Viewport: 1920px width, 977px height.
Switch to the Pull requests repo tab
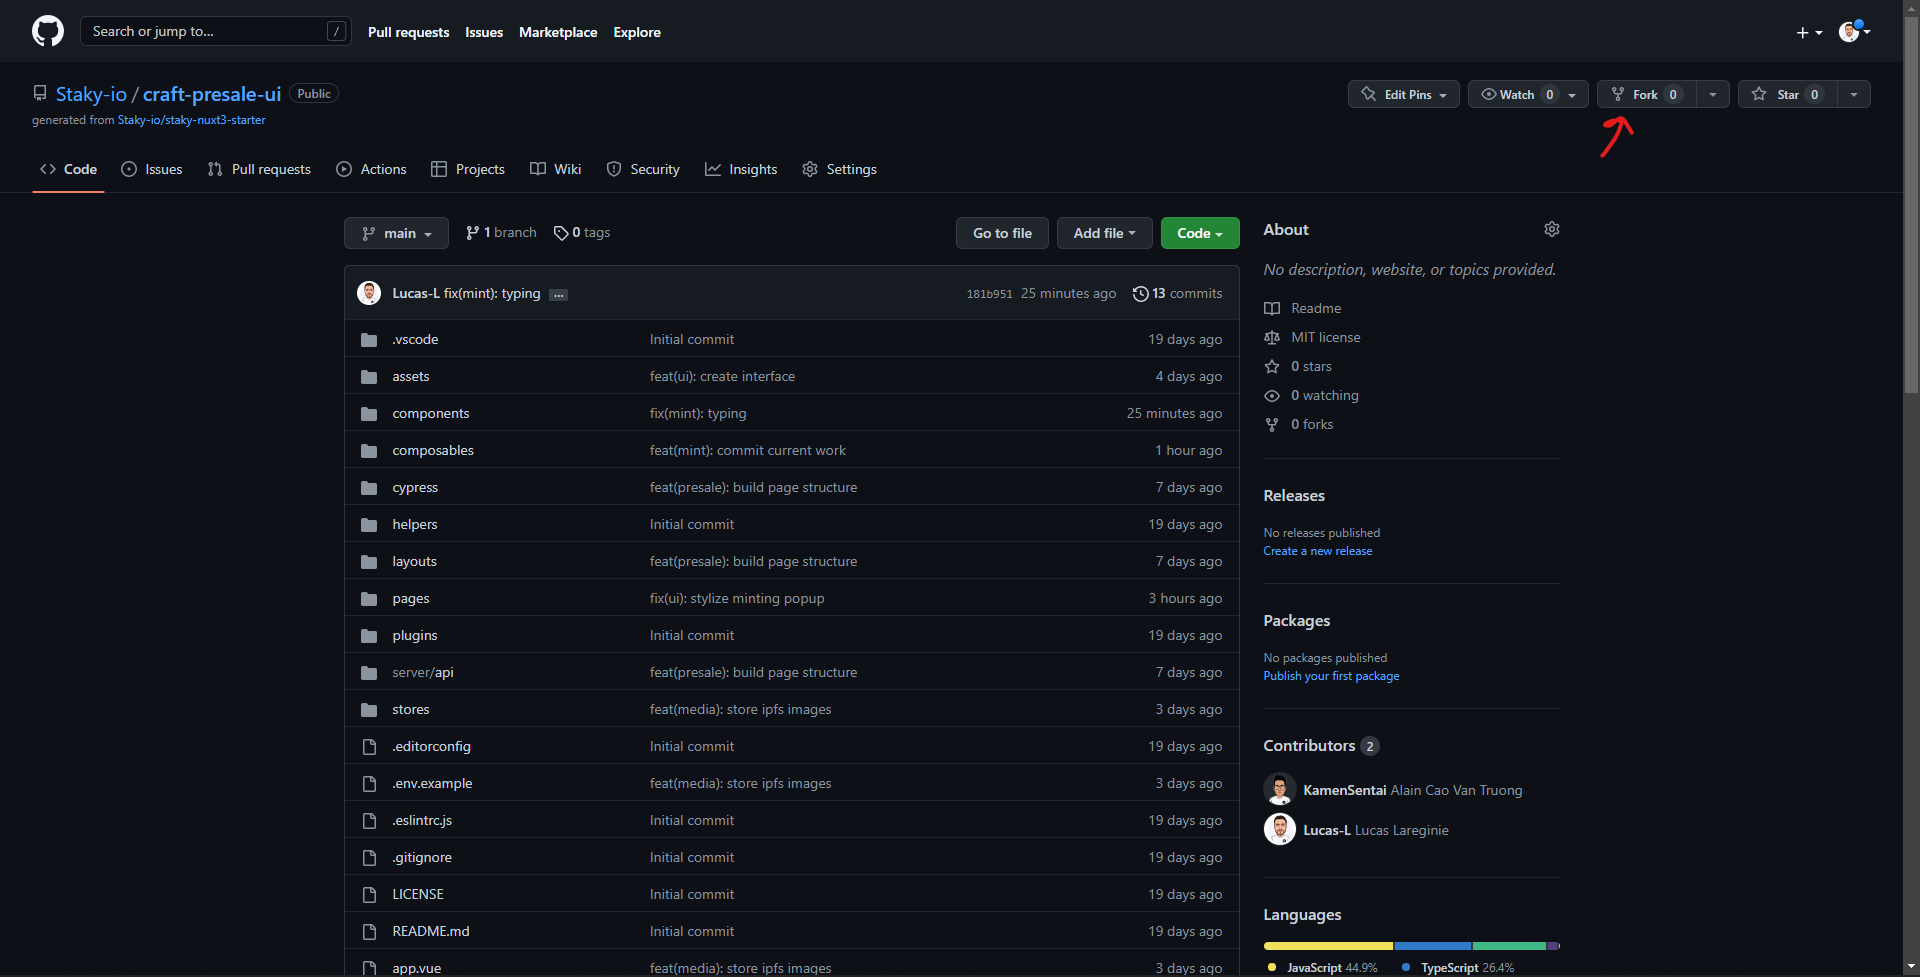[x=259, y=169]
